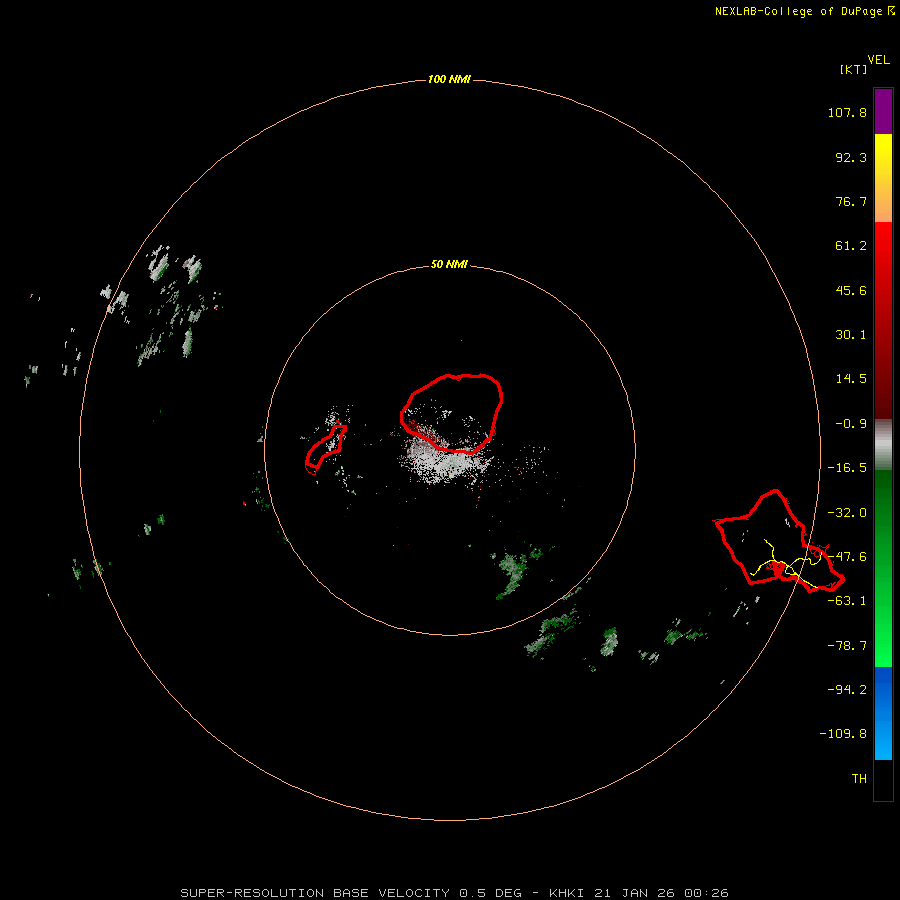The height and width of the screenshot is (900, 900).
Task: Click the TH threshold label
Action: tap(859, 779)
